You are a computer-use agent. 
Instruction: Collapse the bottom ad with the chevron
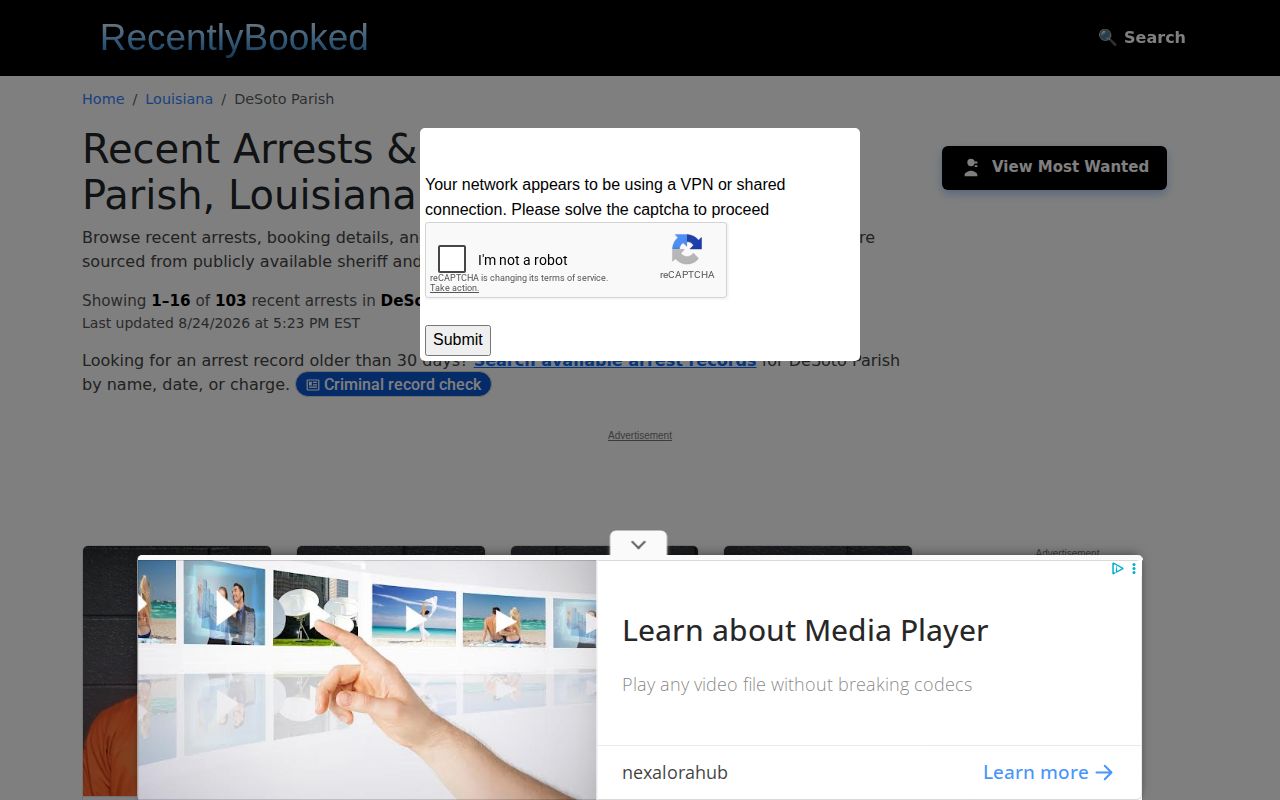point(638,544)
